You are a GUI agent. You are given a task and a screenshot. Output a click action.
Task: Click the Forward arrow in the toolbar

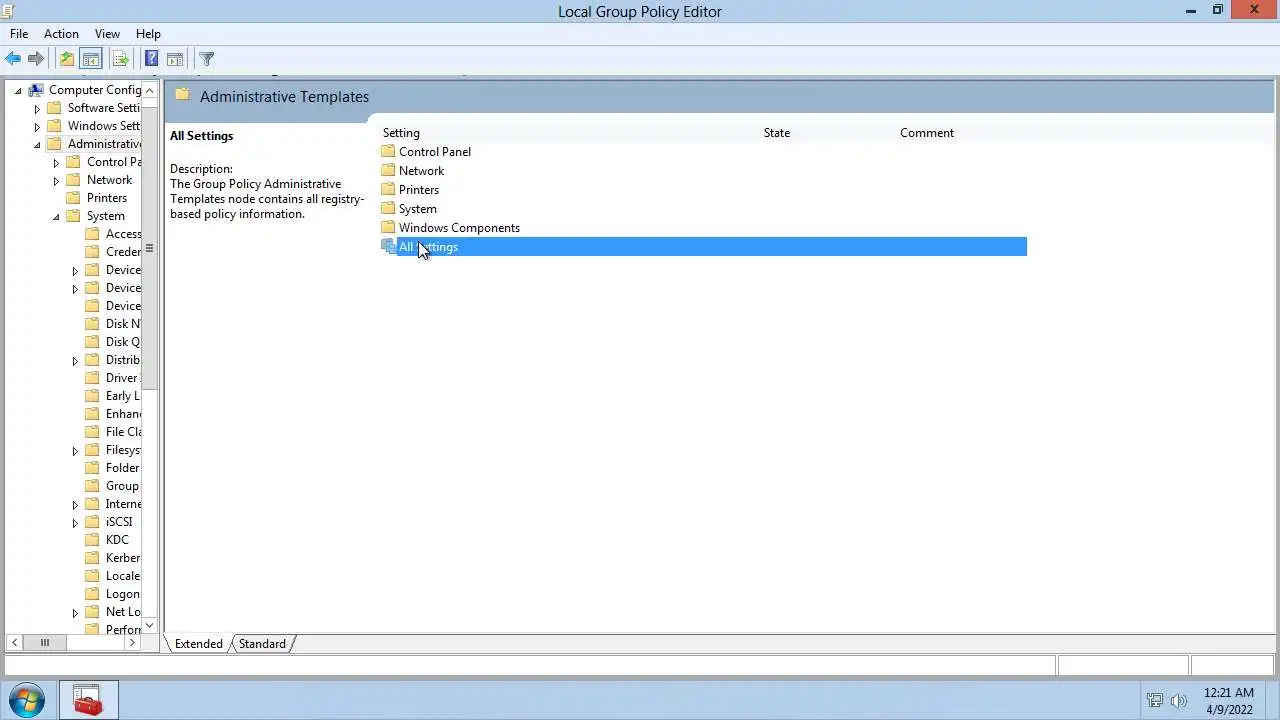pyautogui.click(x=36, y=59)
